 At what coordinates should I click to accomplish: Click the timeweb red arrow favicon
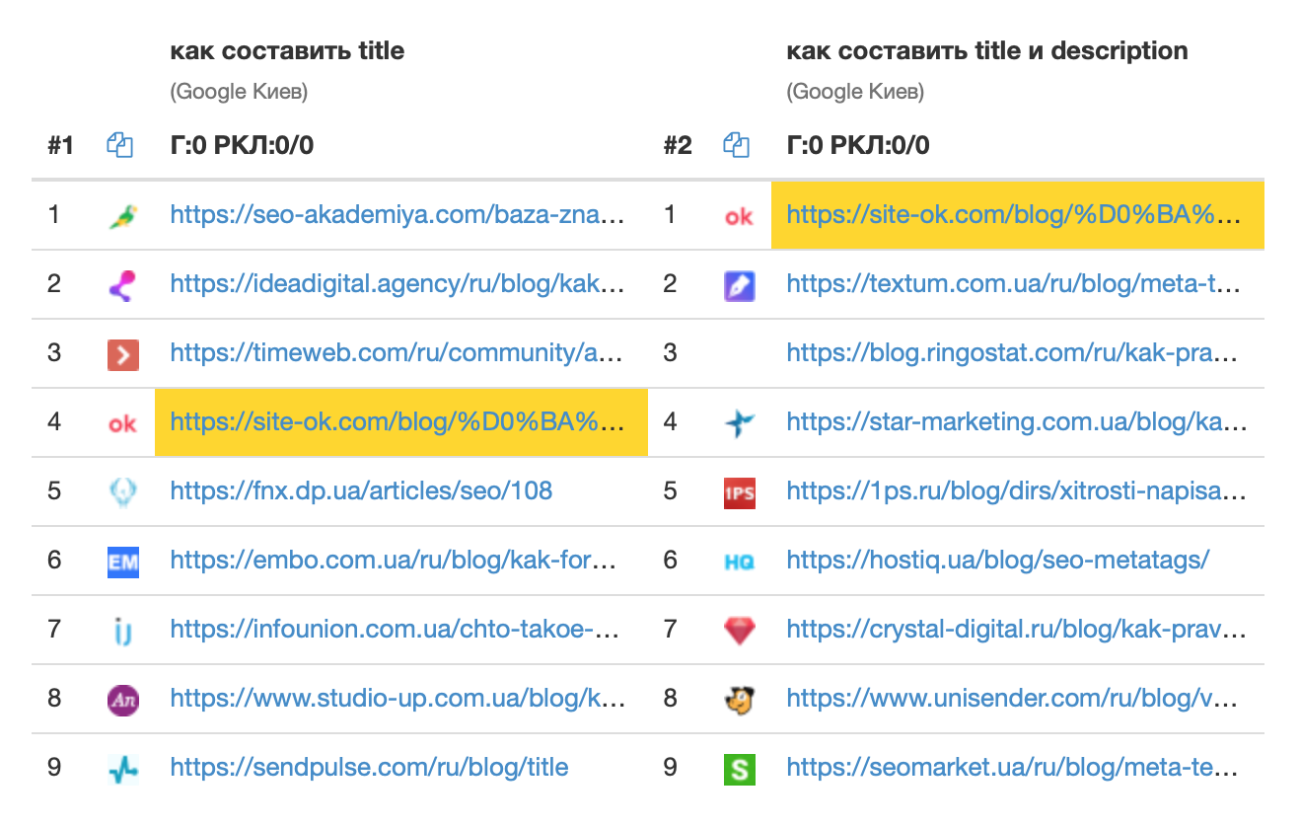(123, 354)
